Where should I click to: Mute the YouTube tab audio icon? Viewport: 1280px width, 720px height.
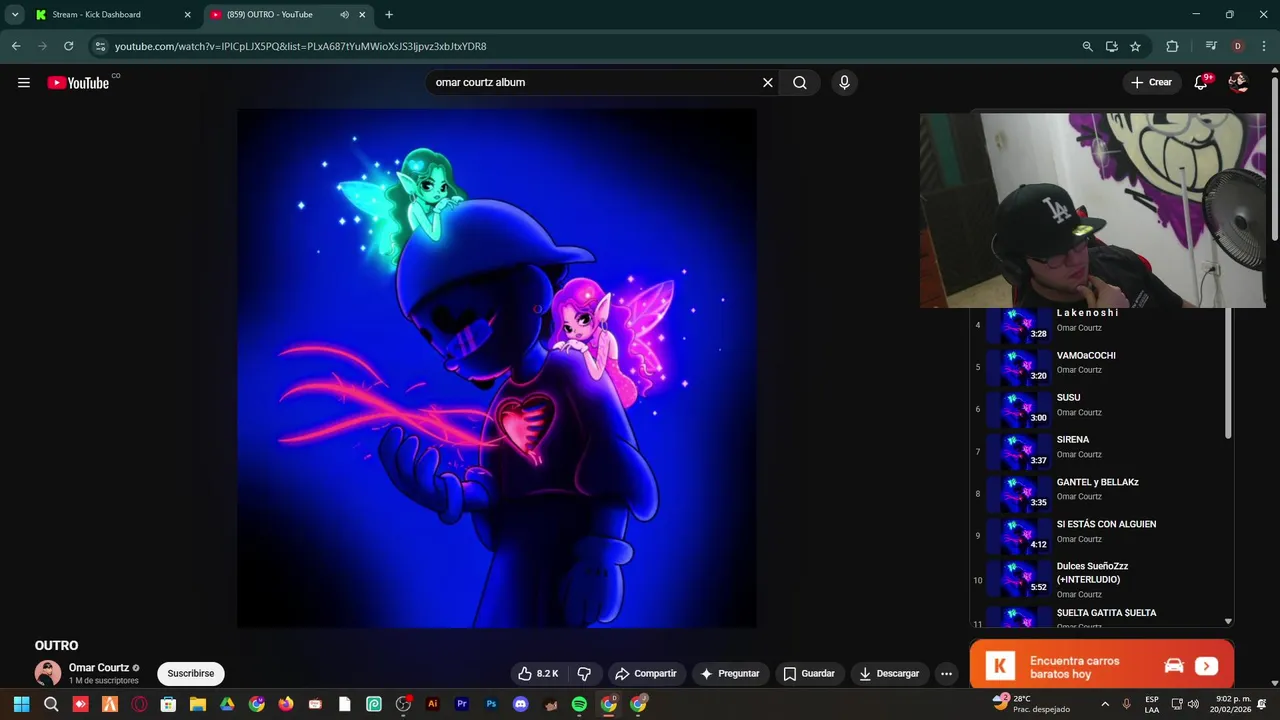[344, 15]
